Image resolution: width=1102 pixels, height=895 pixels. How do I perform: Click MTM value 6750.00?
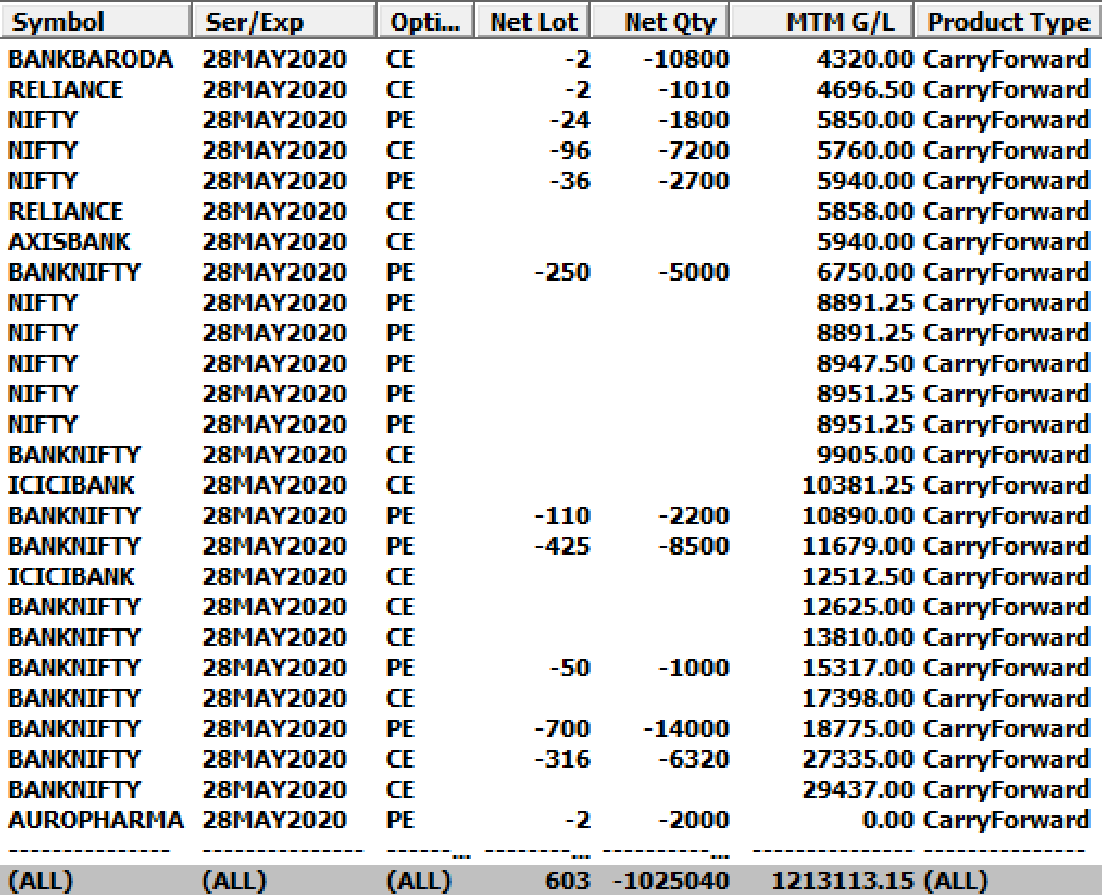tap(865, 272)
